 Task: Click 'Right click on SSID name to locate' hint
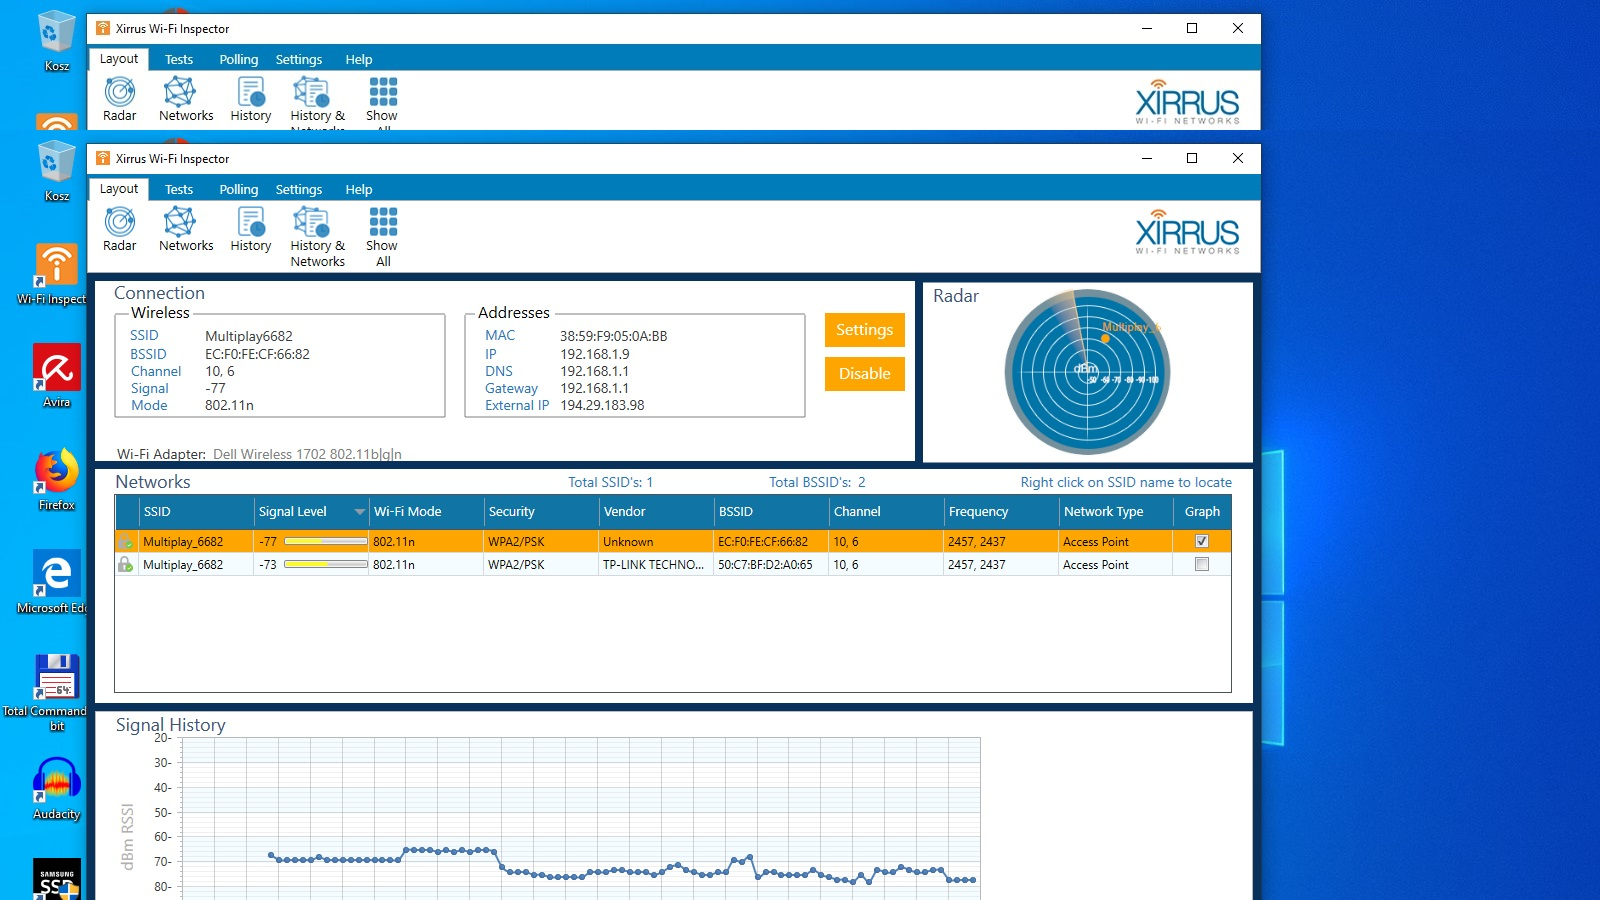point(1126,482)
